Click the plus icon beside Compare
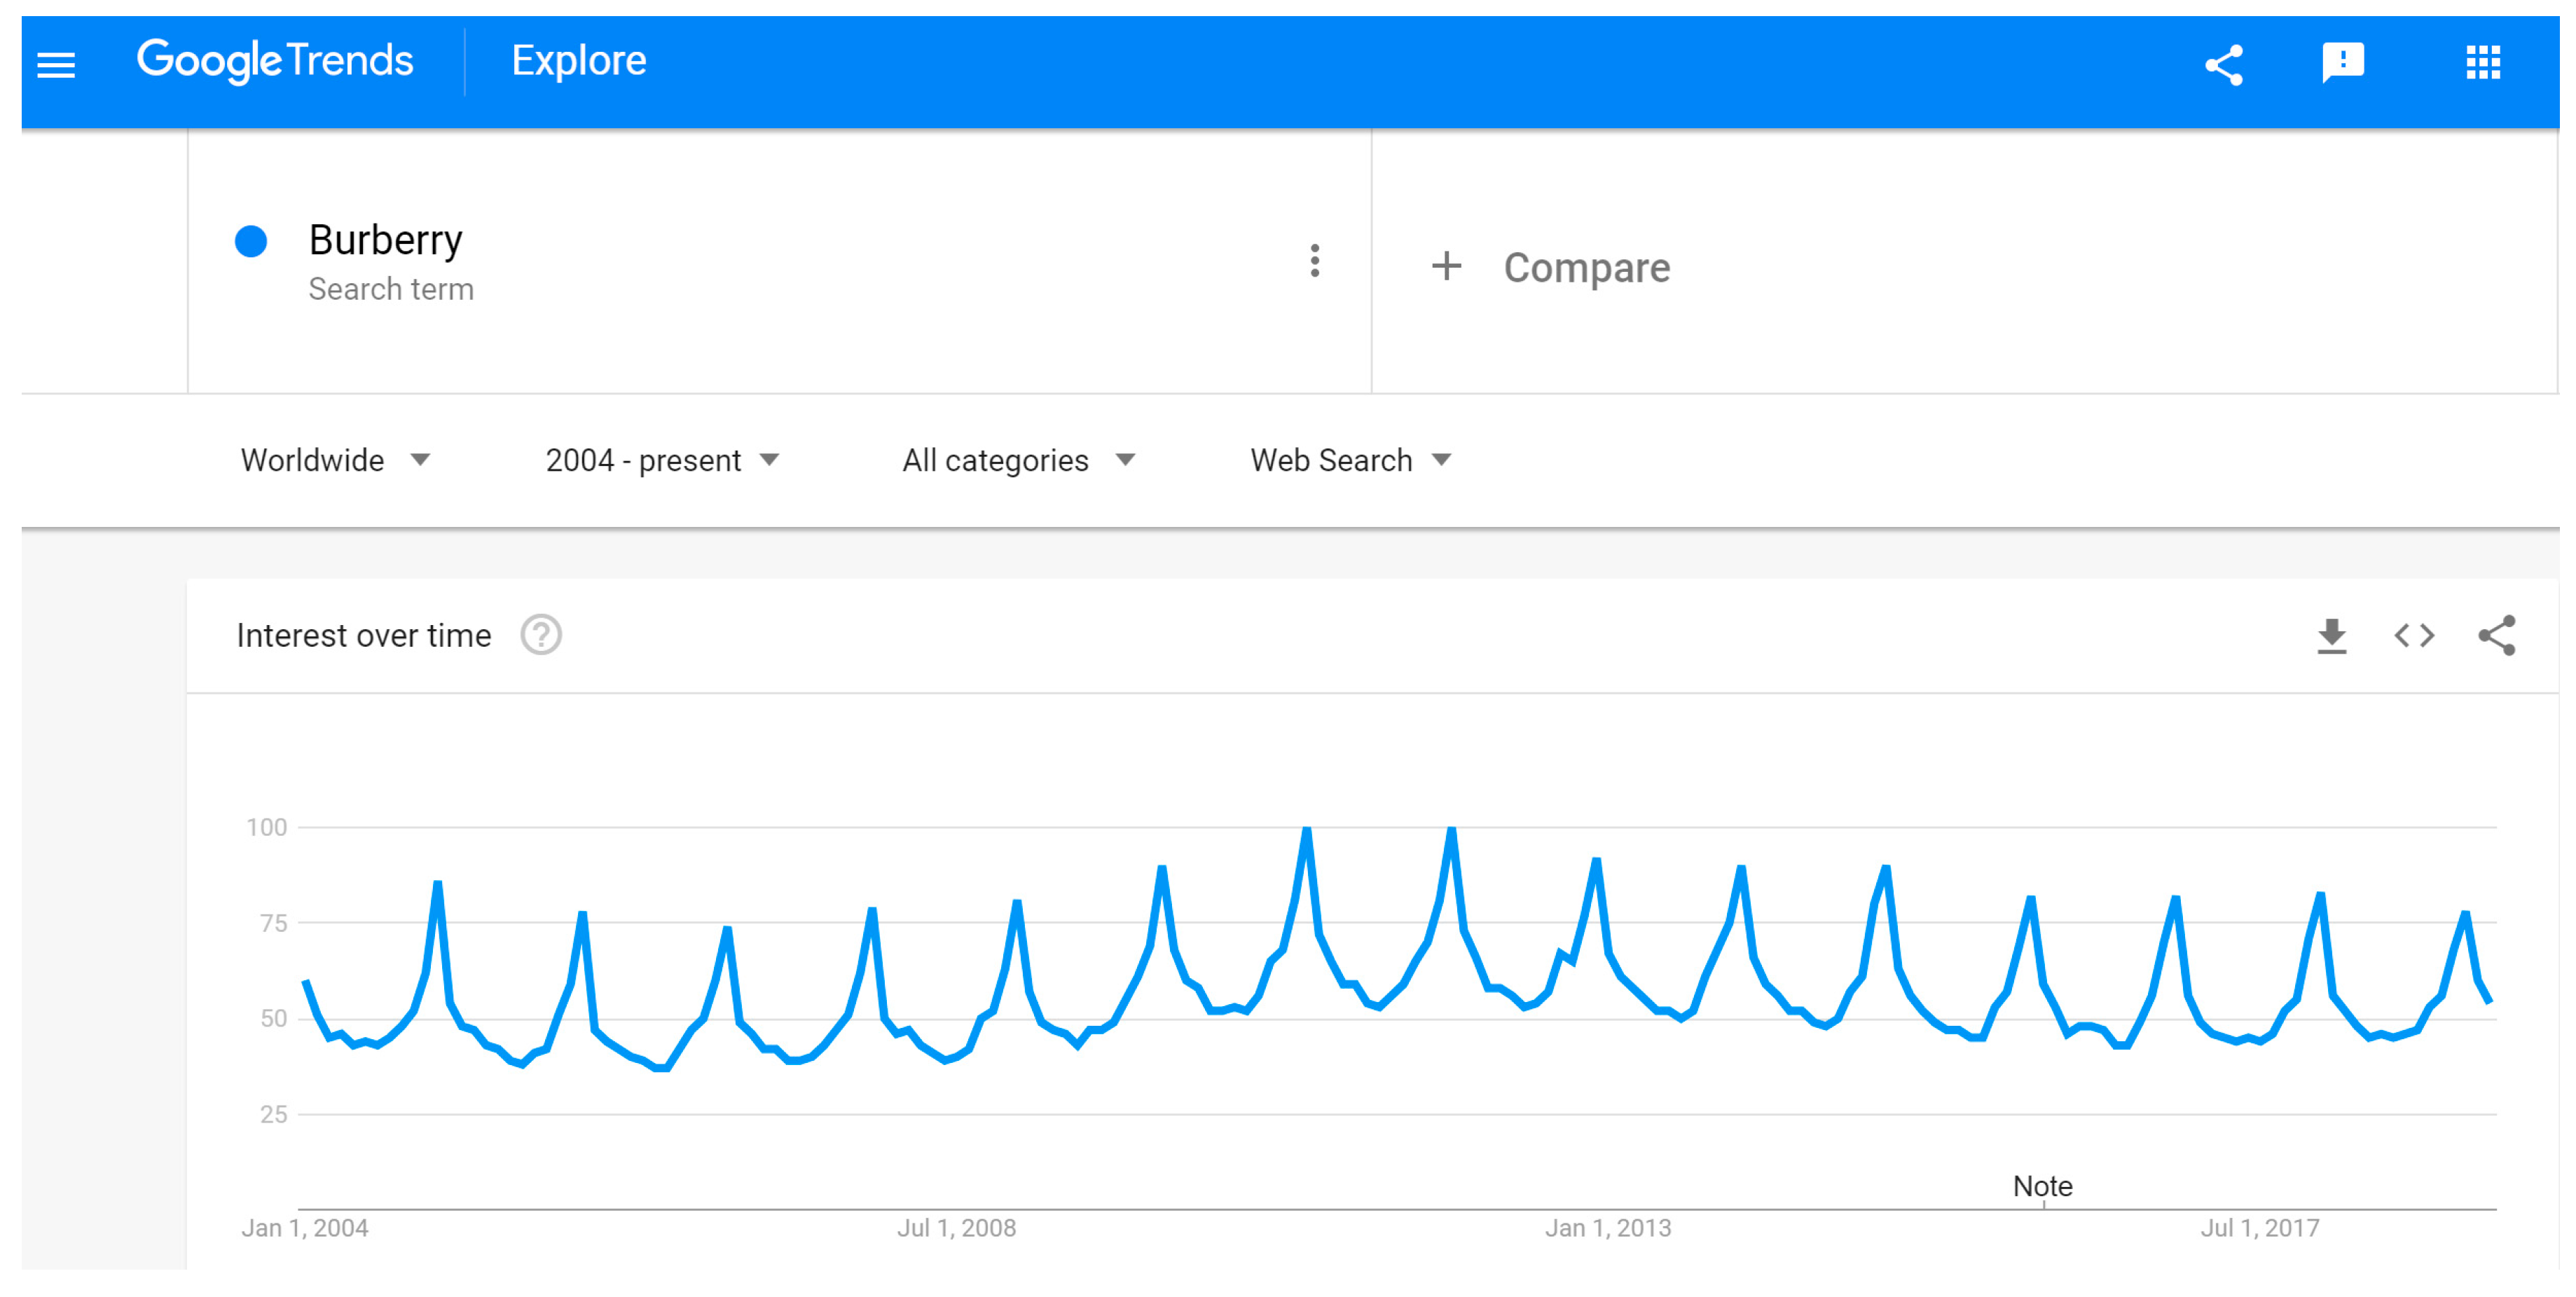Viewport: 2576px width, 1297px height. pos(1446,266)
